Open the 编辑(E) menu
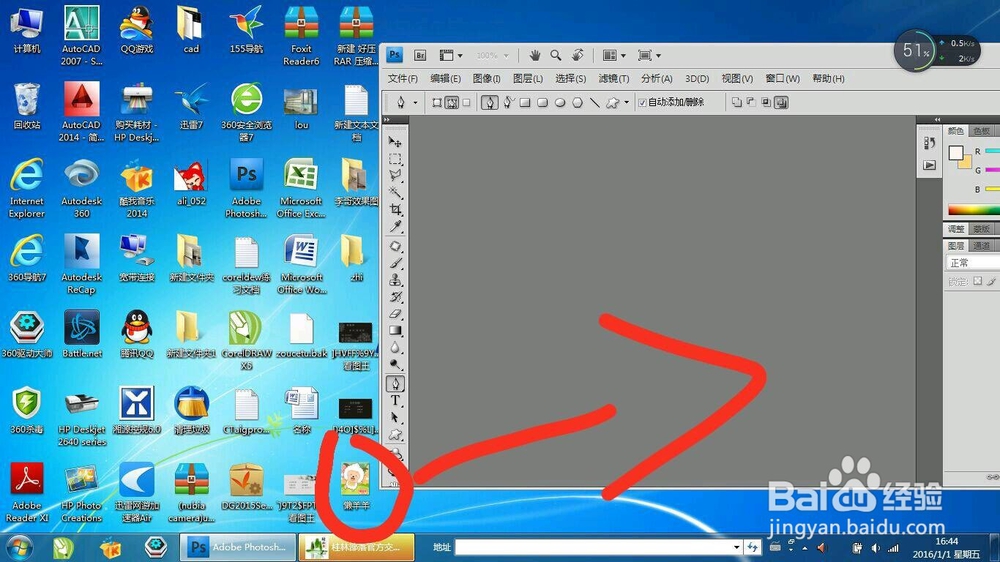This screenshot has width=1000, height=562. [x=445, y=78]
